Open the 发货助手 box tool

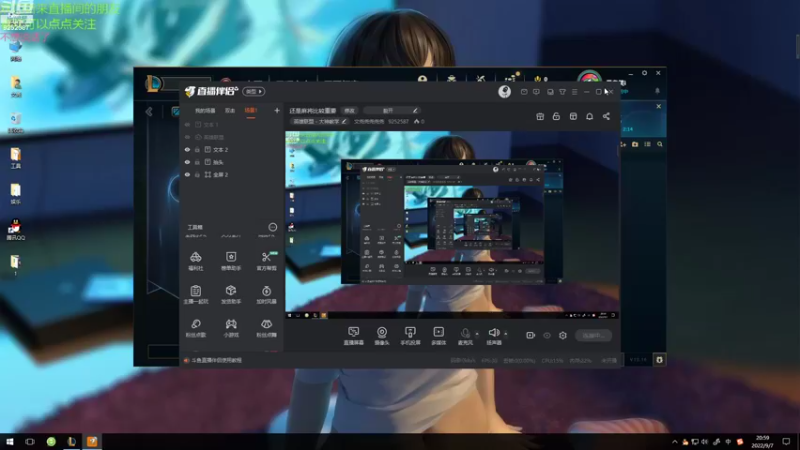coord(231,294)
